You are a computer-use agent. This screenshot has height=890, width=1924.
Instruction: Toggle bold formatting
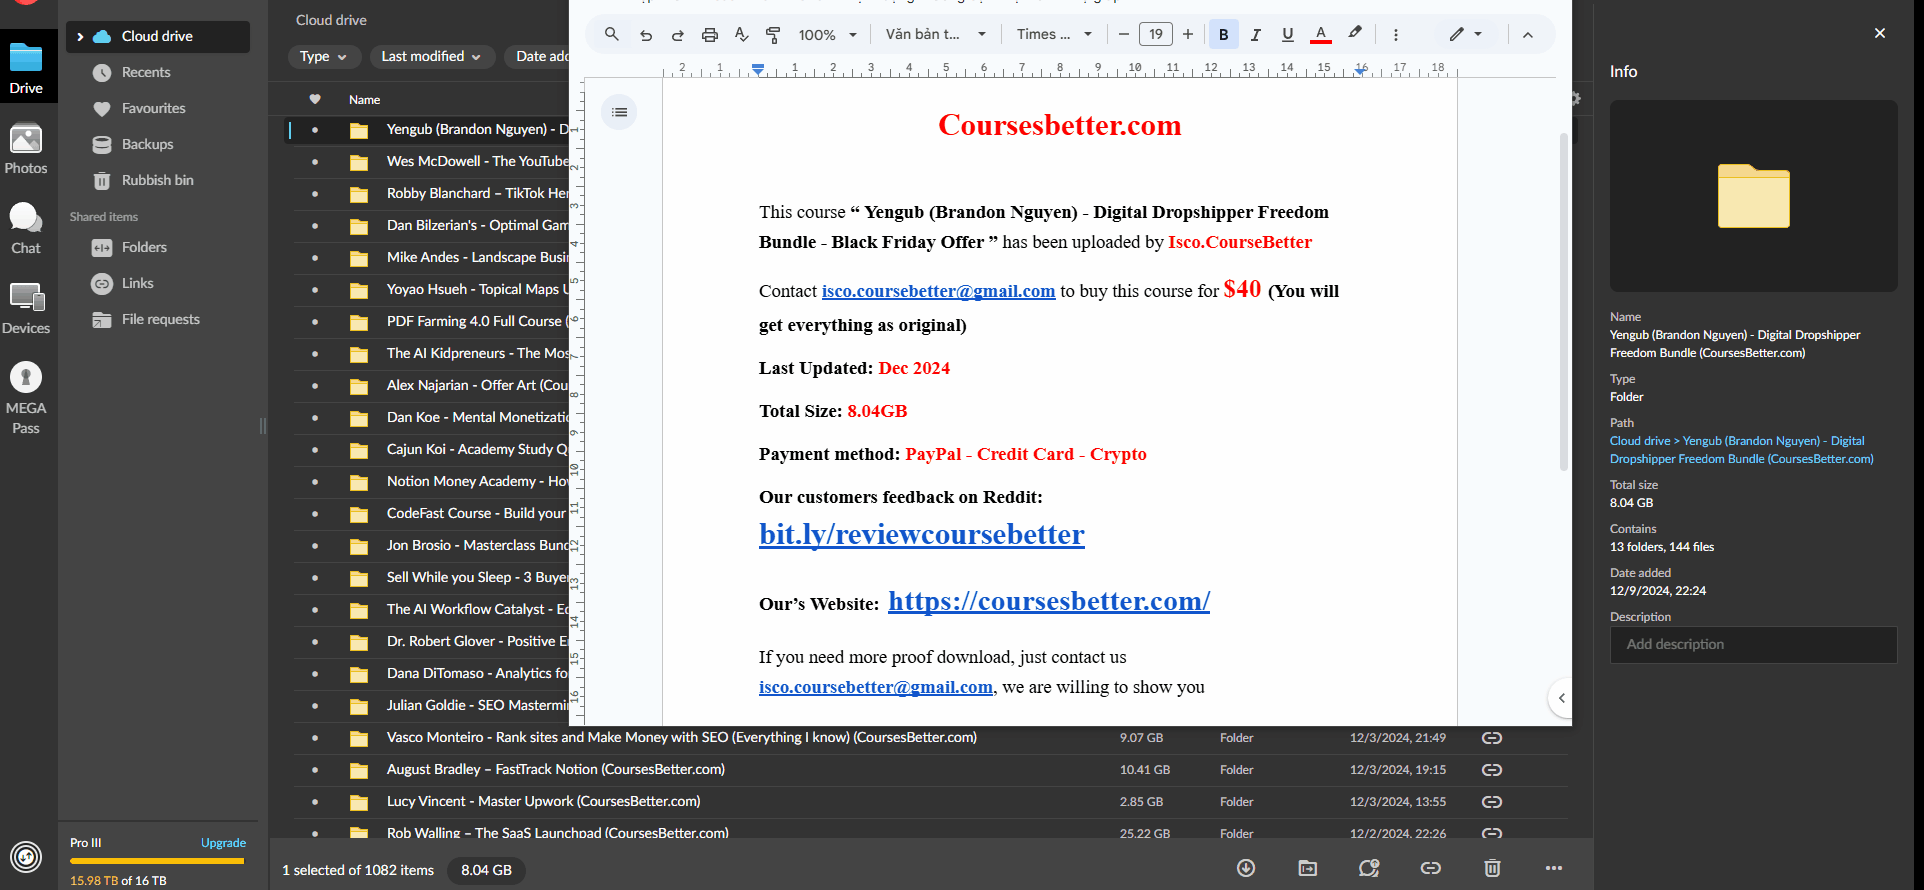point(1223,35)
